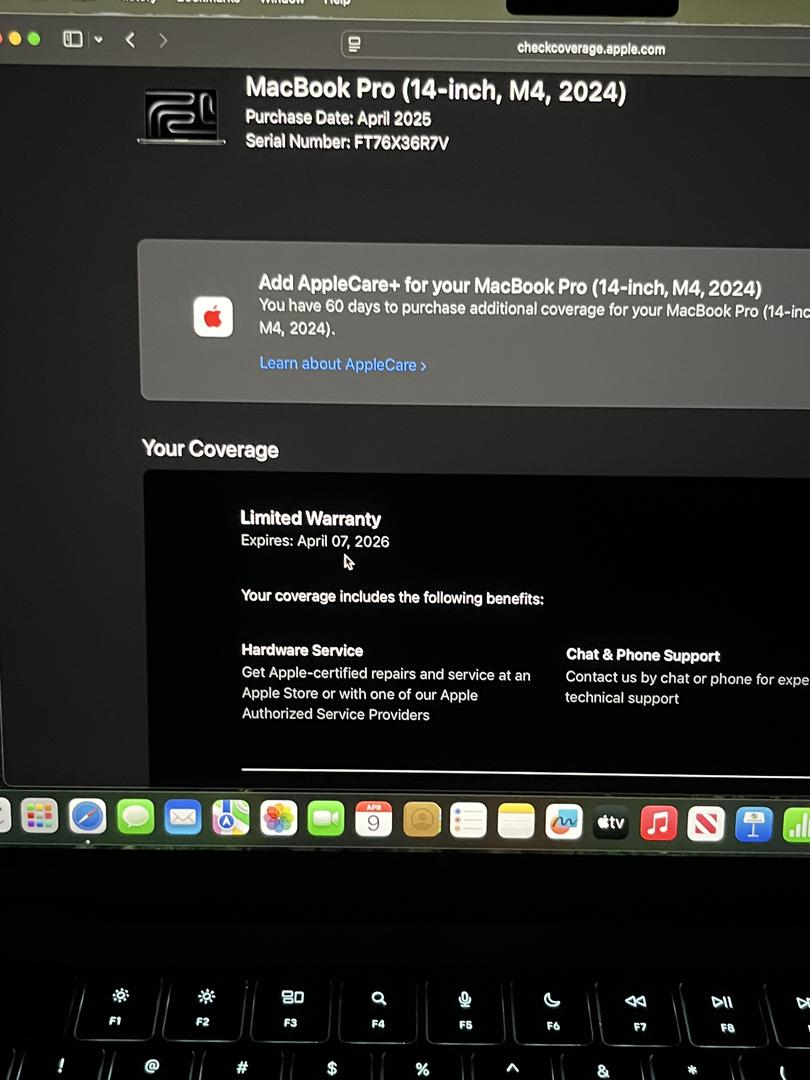Click the Expires: April 07, 2026 text
Screen dimensions: 810x1080
(x=315, y=541)
